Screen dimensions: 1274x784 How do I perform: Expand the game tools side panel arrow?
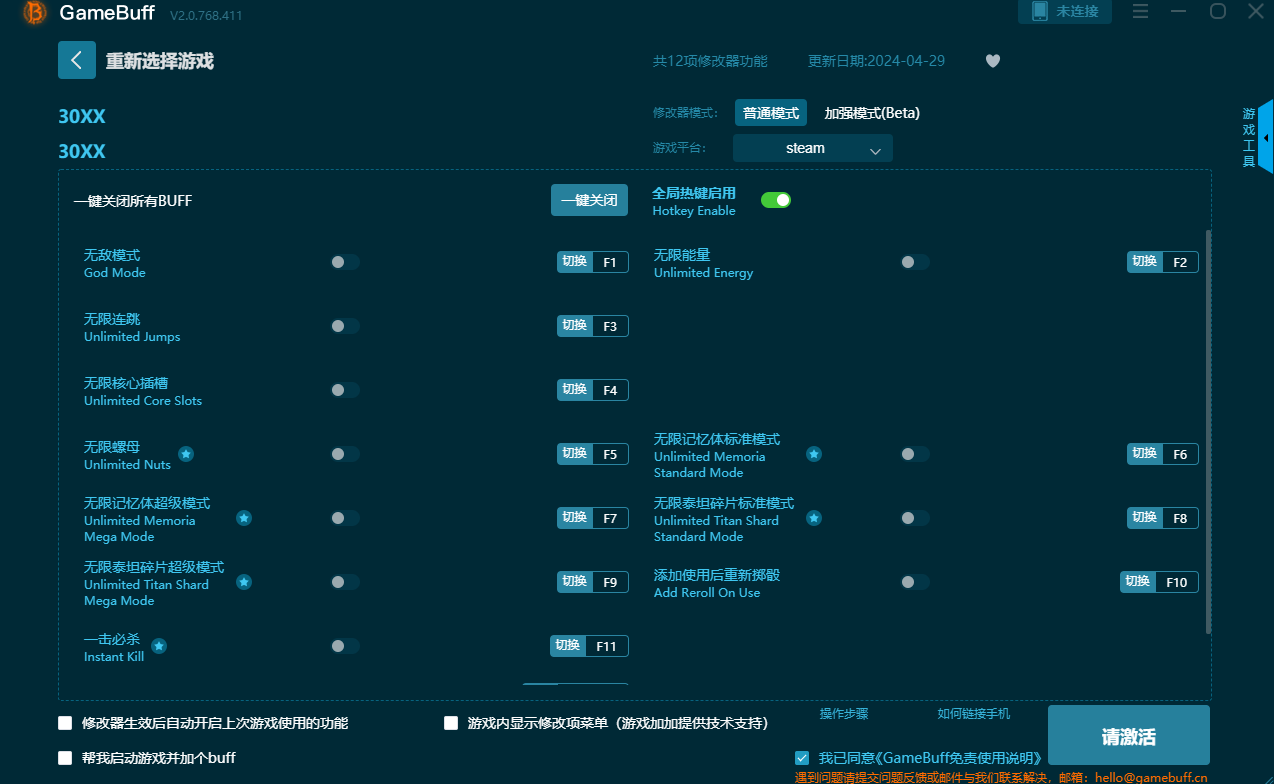(x=1266, y=138)
